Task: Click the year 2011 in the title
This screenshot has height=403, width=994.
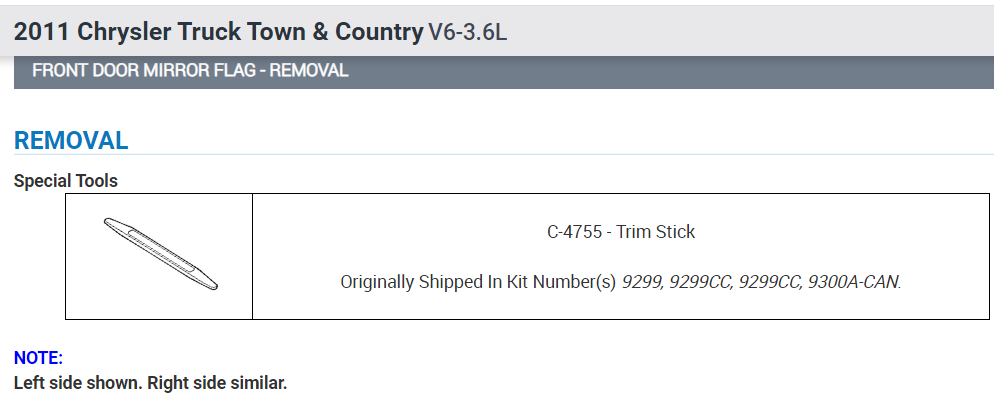Action: [x=41, y=31]
